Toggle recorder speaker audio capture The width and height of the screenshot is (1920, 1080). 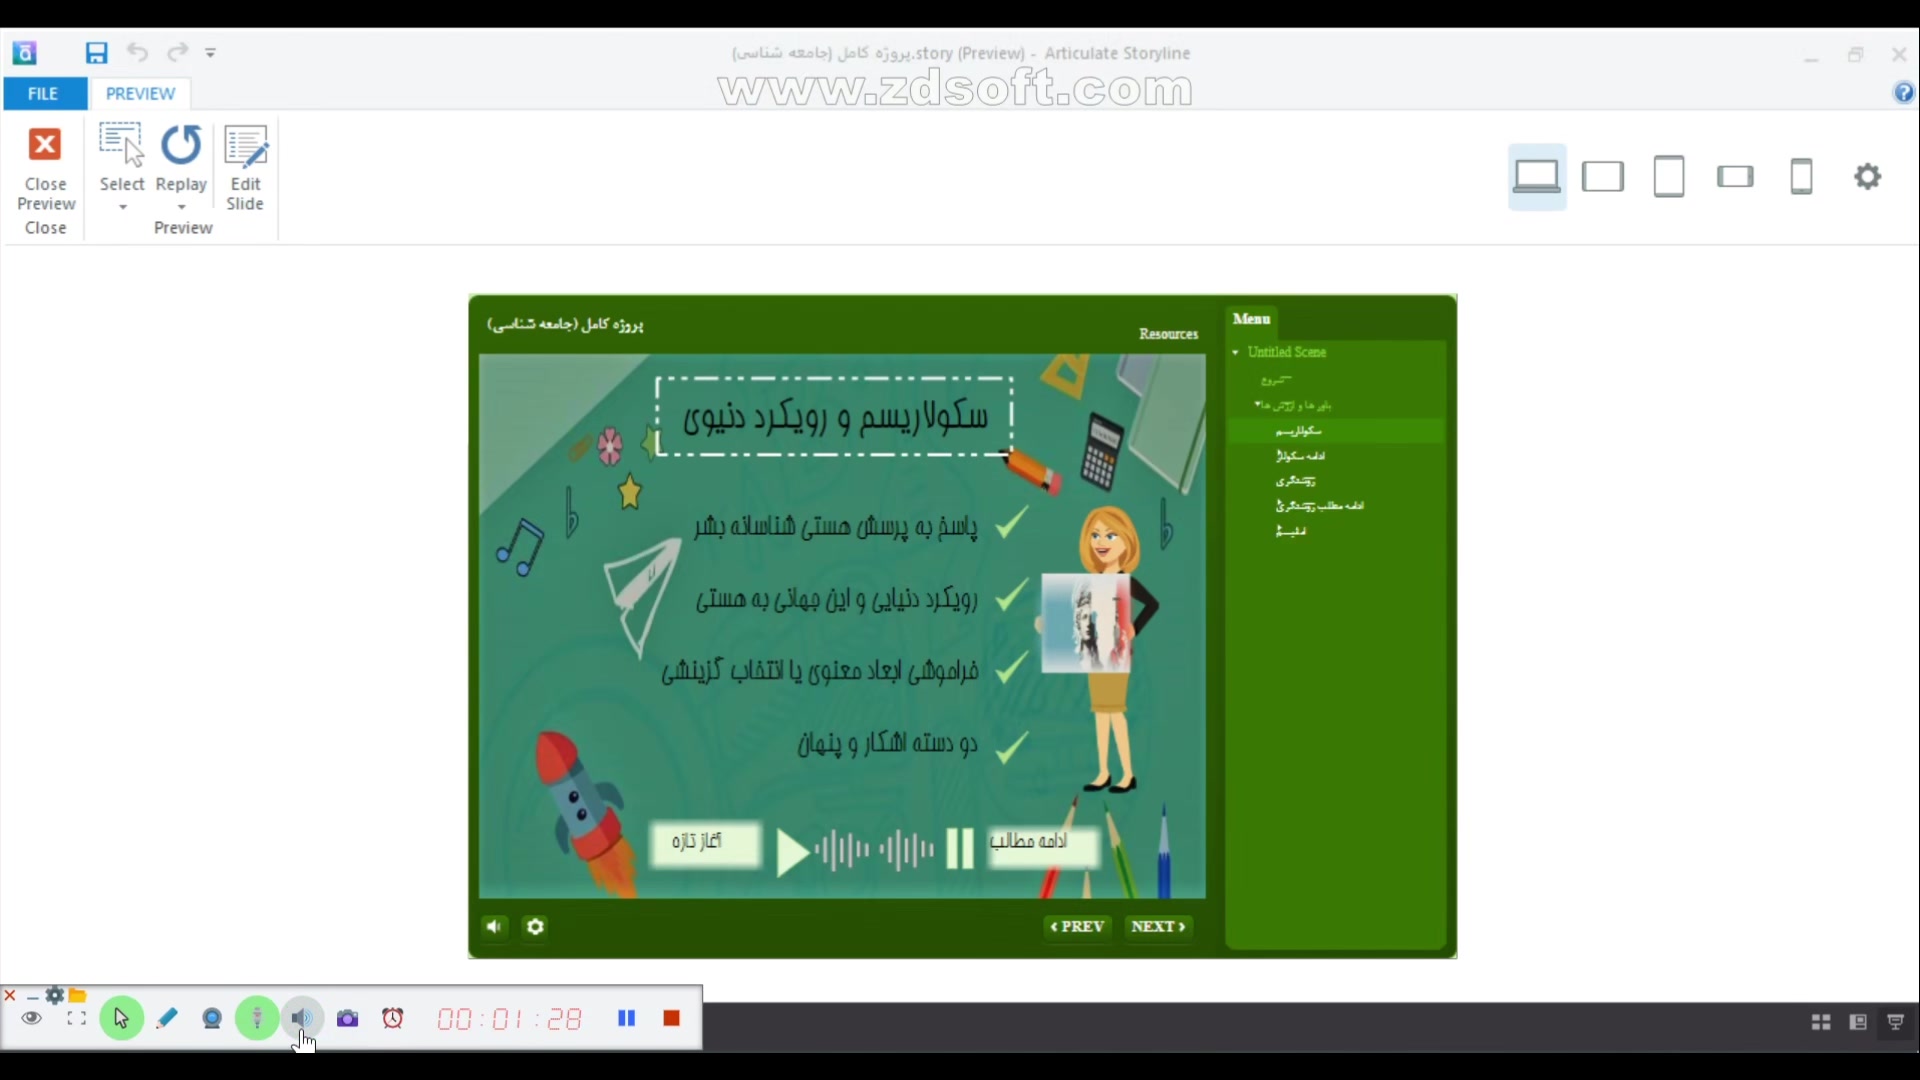[x=302, y=1019]
